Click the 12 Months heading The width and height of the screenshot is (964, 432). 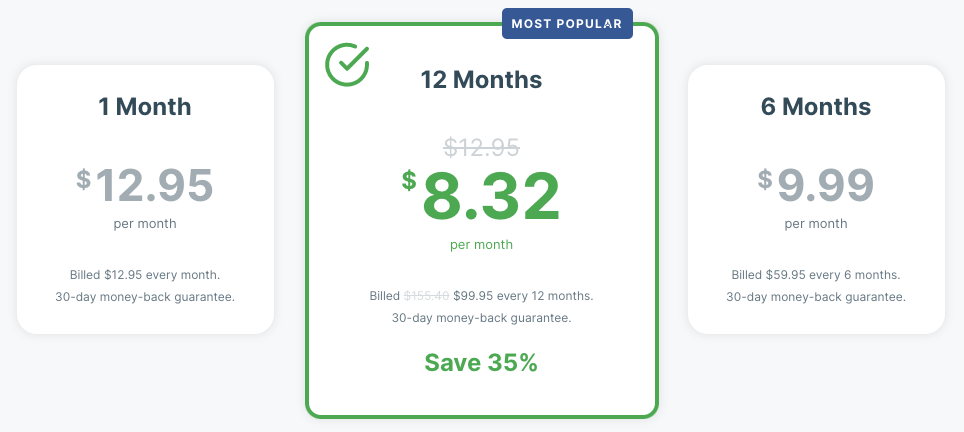tap(481, 79)
